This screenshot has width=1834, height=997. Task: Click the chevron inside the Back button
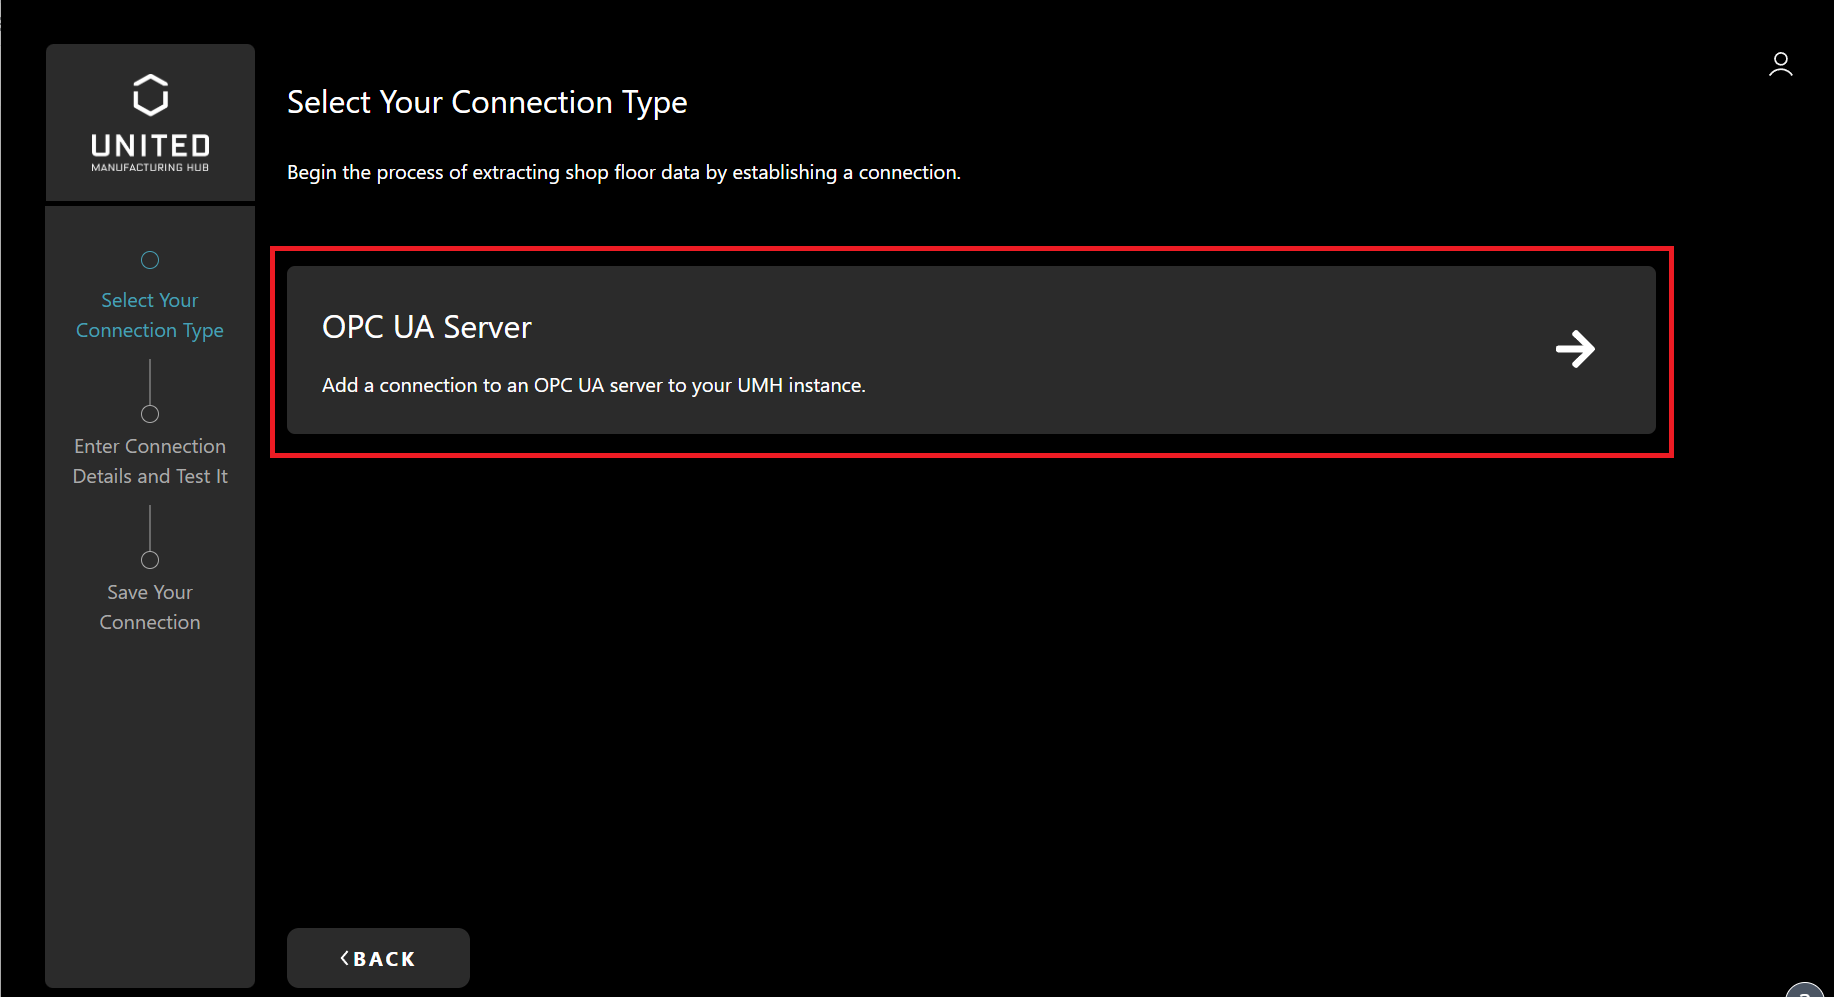point(345,958)
